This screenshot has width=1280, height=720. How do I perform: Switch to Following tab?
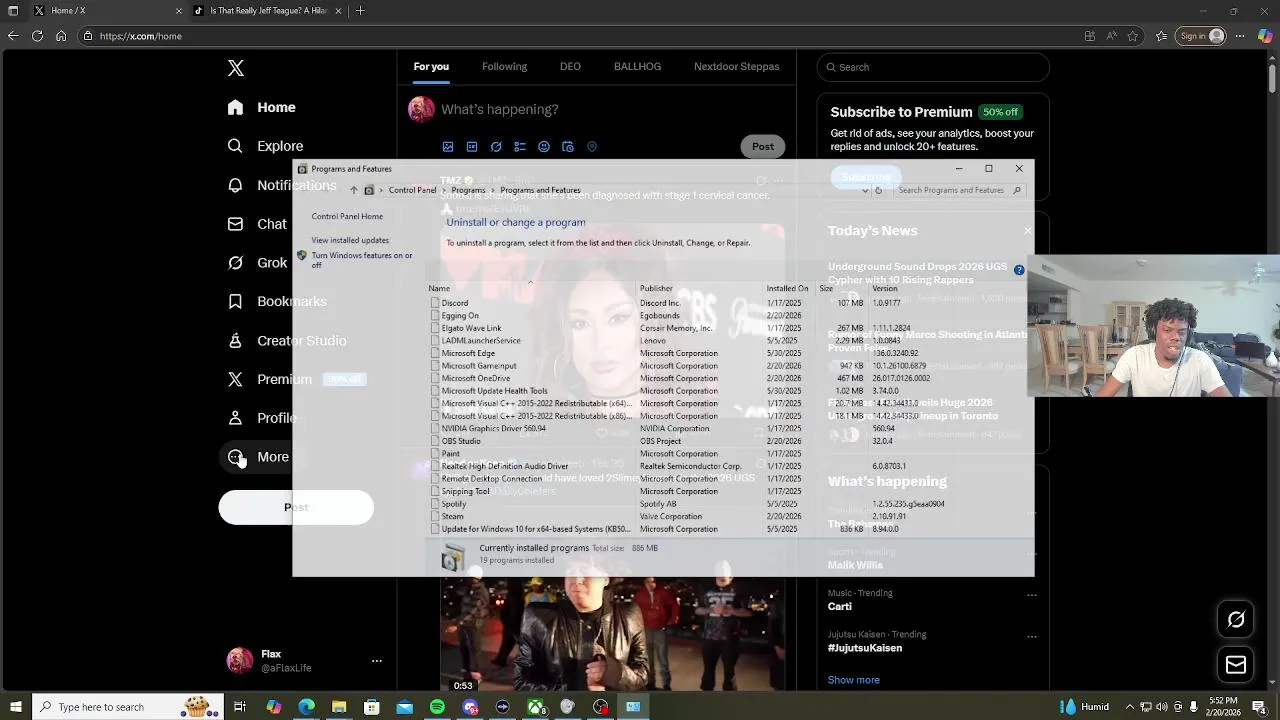(504, 67)
